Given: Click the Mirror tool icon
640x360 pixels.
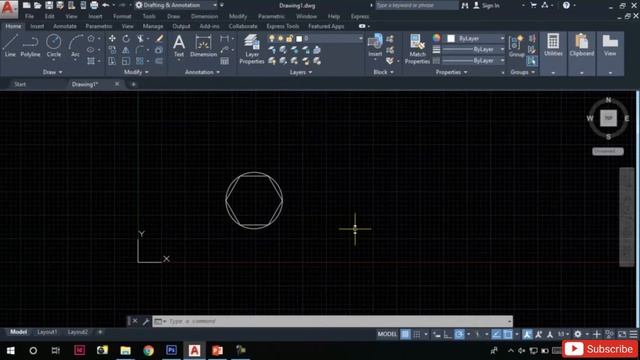Looking at the screenshot, I should 126,50.
